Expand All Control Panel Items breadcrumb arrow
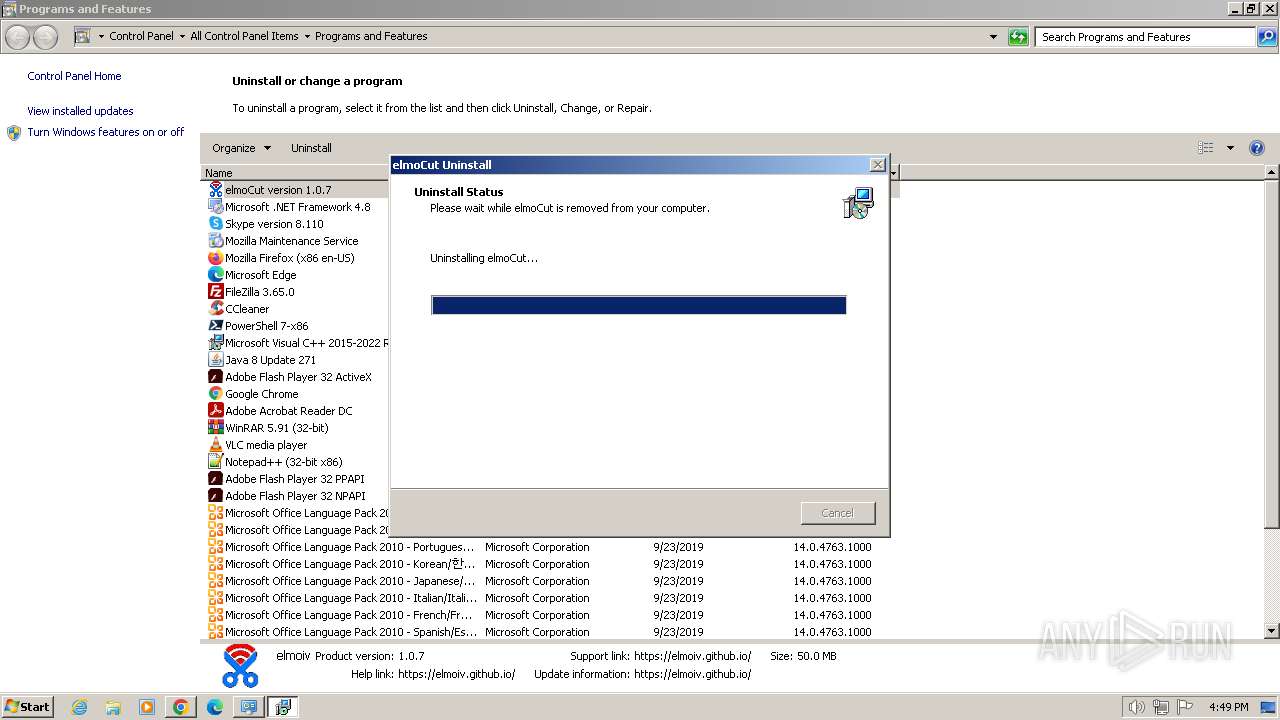This screenshot has height=720, width=1280. (x=307, y=36)
